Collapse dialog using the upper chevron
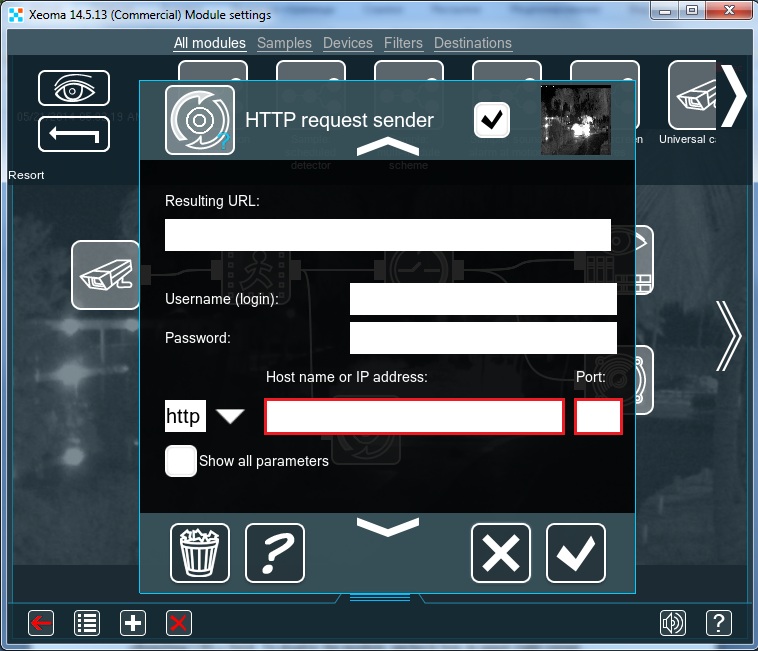The height and width of the screenshot is (651, 758). coord(388,146)
